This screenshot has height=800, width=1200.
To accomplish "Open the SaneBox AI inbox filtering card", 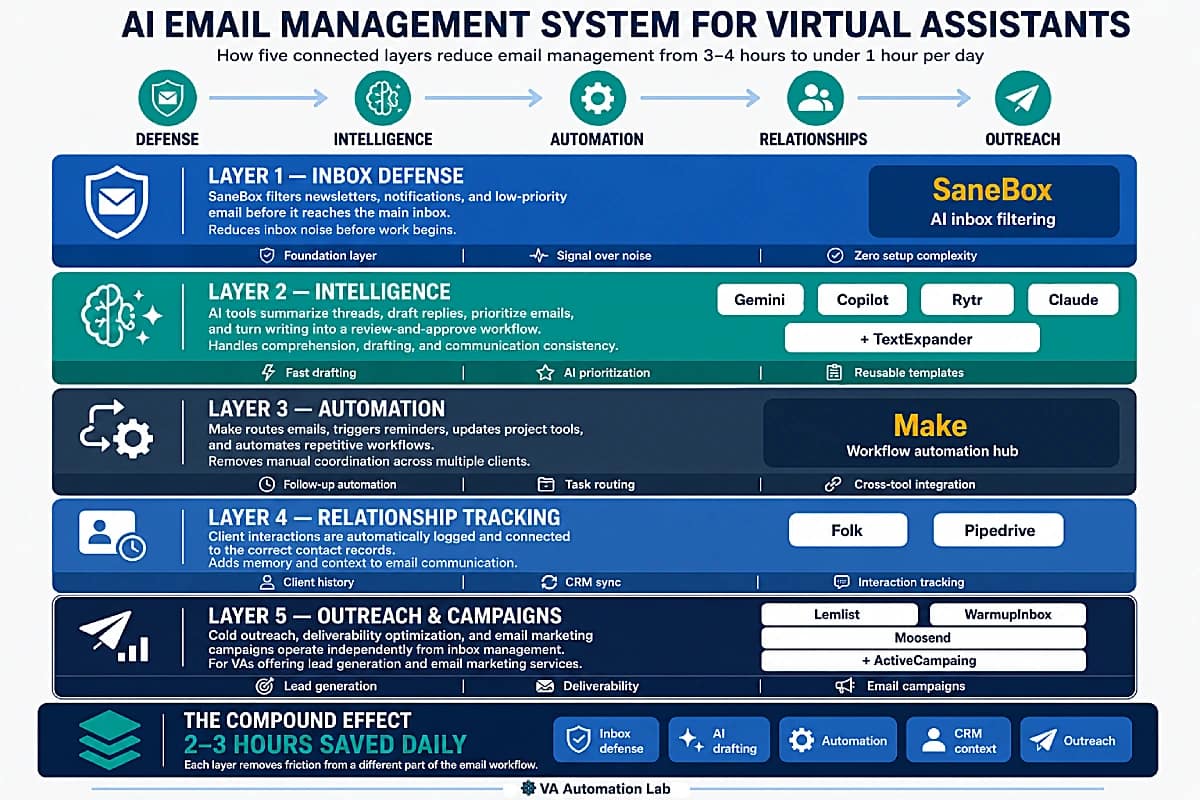I will [993, 201].
